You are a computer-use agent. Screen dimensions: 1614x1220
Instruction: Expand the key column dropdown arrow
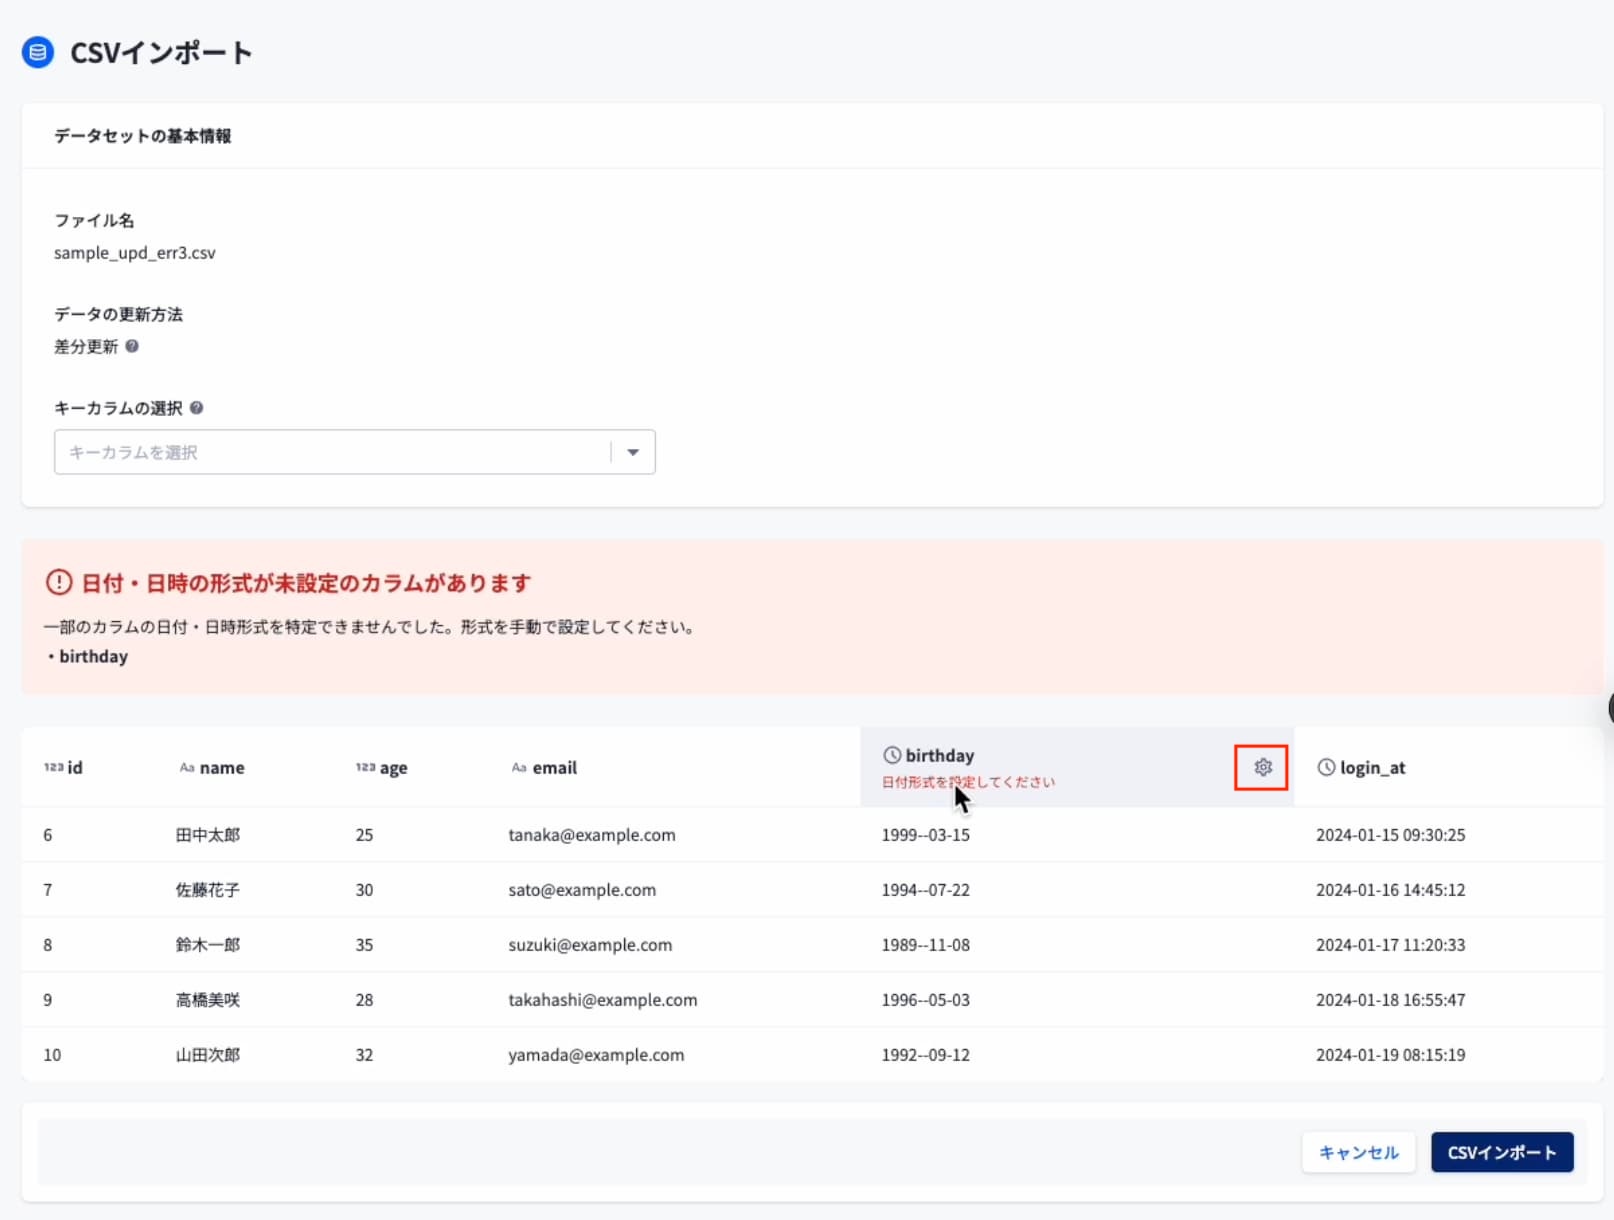(x=633, y=452)
